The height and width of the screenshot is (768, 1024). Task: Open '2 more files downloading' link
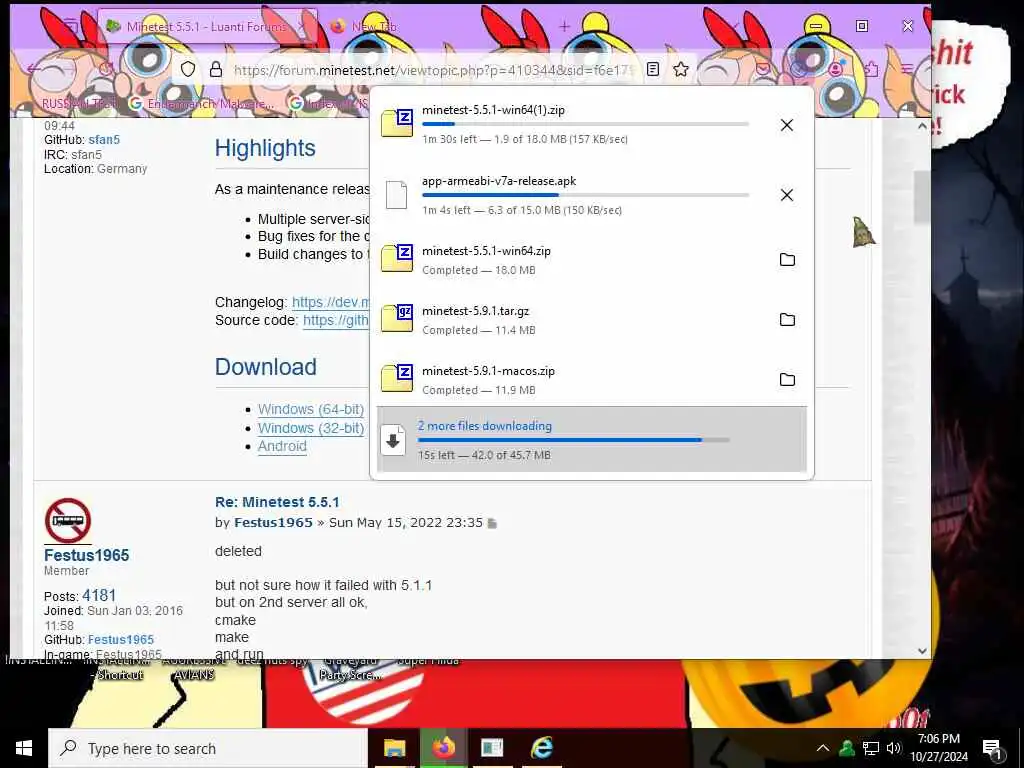(485, 426)
